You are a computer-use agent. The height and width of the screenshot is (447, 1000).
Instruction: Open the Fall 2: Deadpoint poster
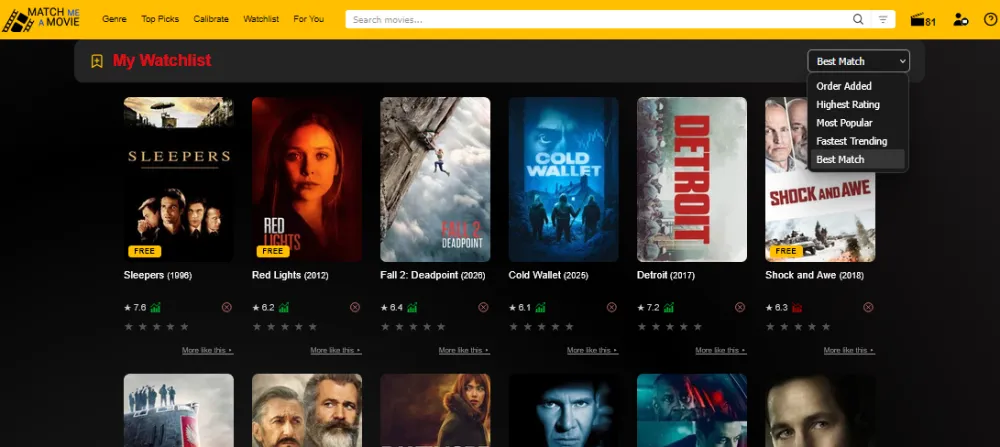pyautogui.click(x=435, y=179)
